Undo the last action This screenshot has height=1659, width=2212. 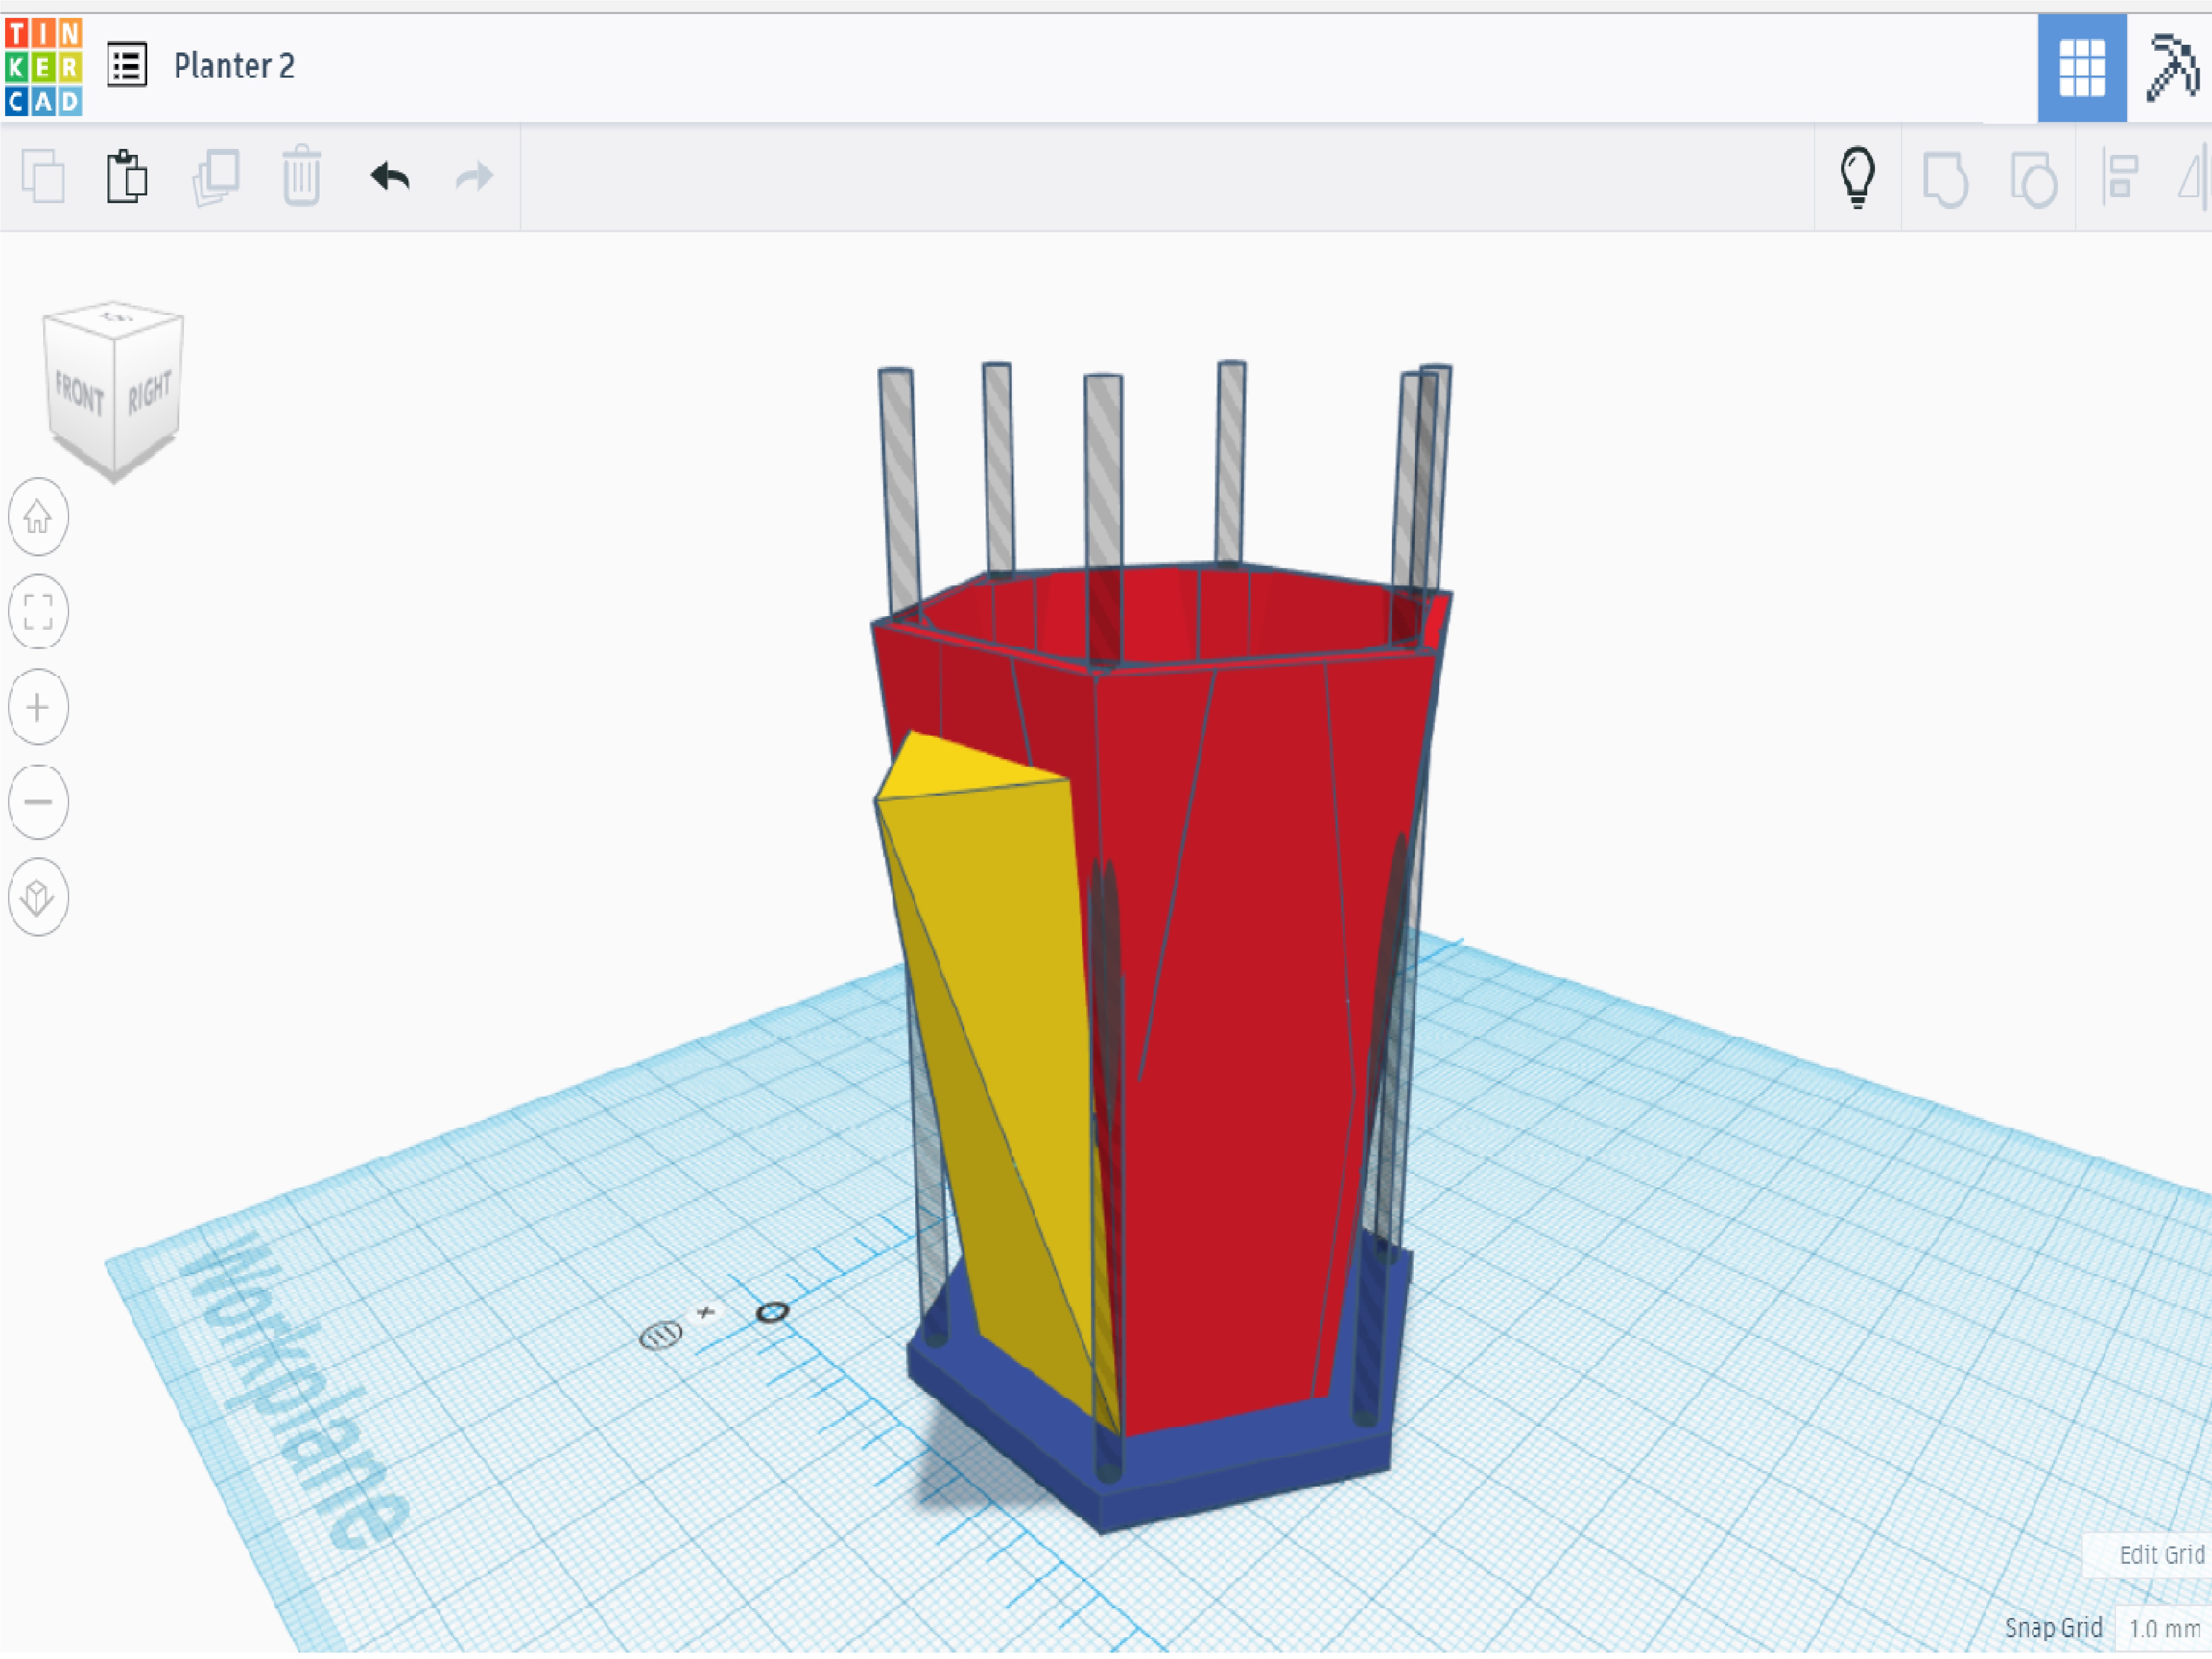coord(390,177)
